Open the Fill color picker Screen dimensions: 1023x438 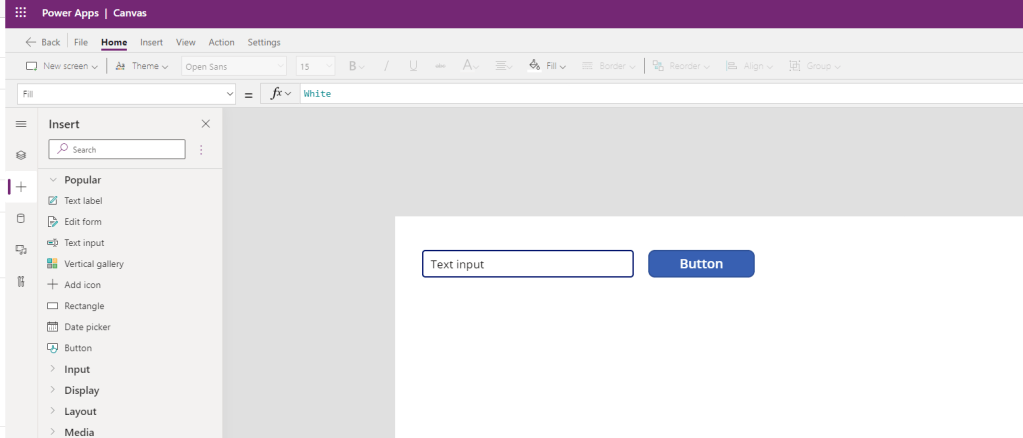(546, 66)
